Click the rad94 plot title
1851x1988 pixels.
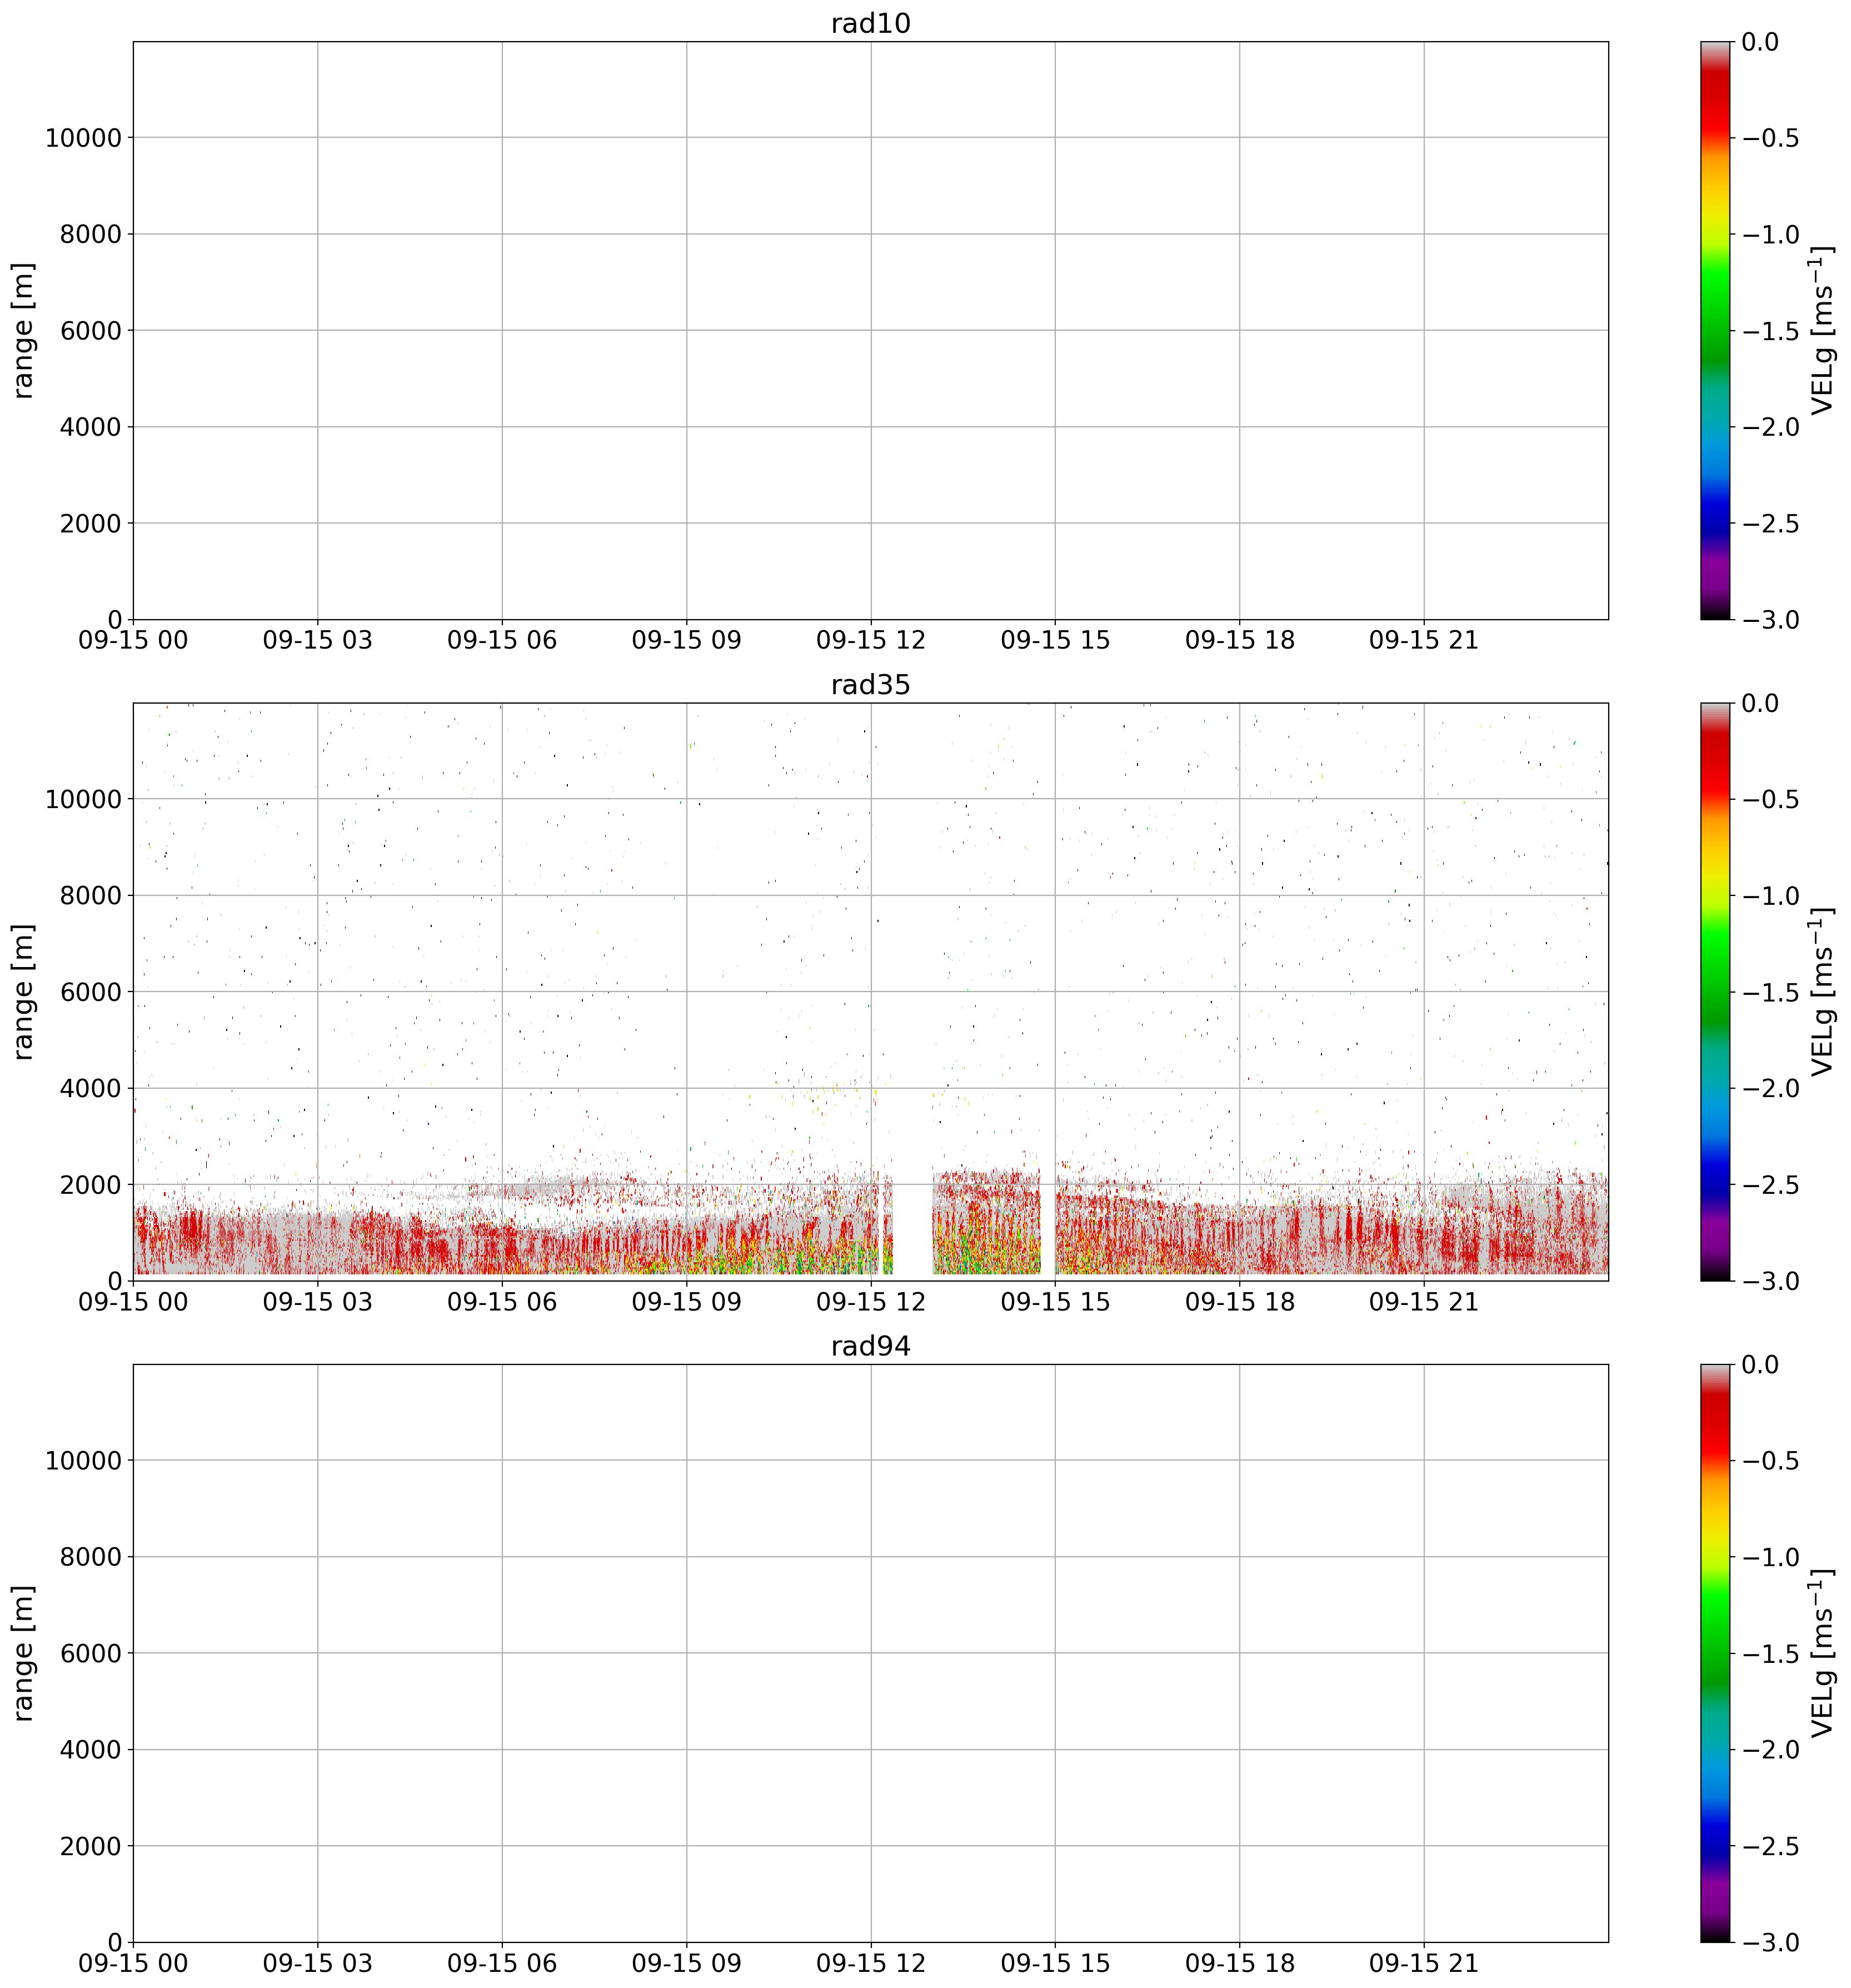tap(870, 1346)
